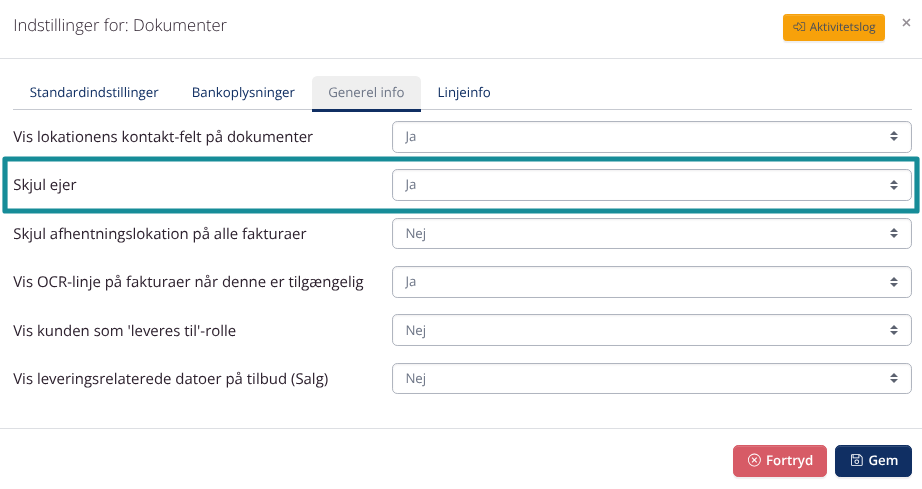Expand 'Skjul afhentningslokation på alle fakturaer' dropdown
Viewport: 922px width, 489px height.
[651, 233]
